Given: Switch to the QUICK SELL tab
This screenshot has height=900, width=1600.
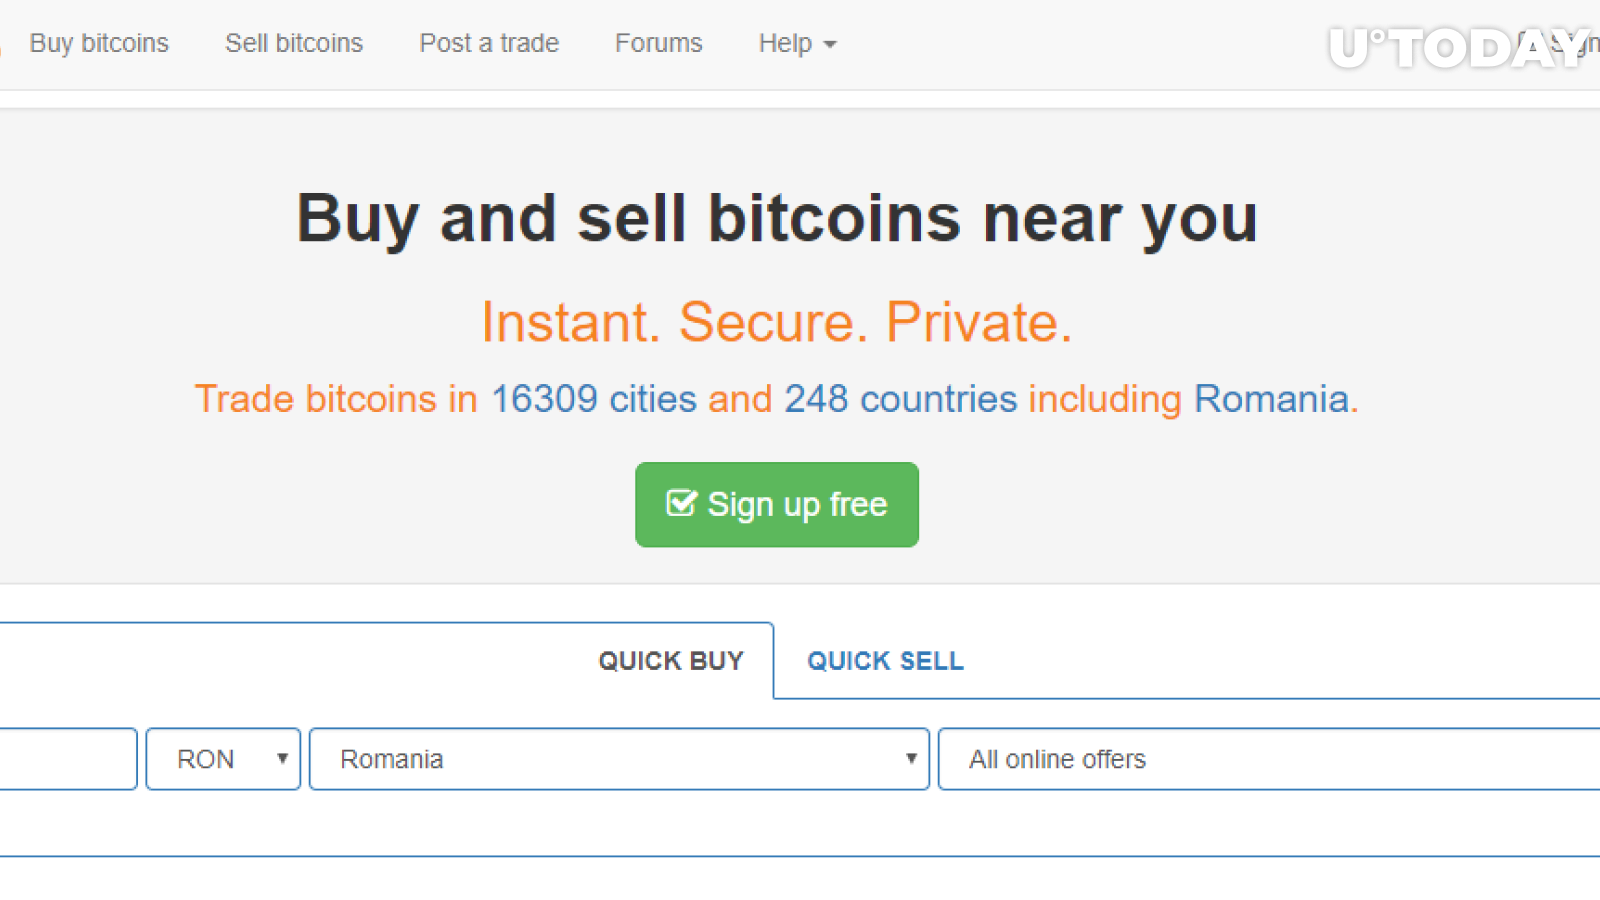Looking at the screenshot, I should 885,661.
